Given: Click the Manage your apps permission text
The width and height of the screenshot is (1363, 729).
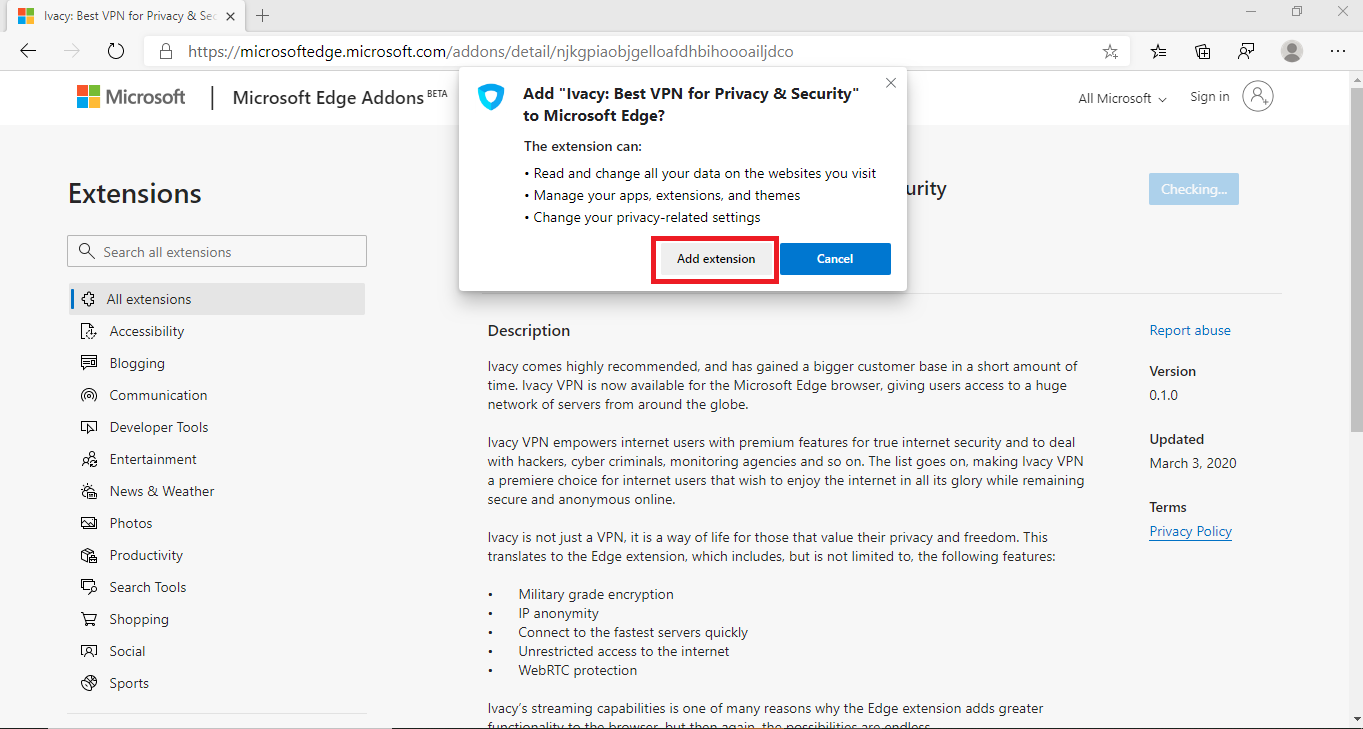Looking at the screenshot, I should click(x=667, y=195).
